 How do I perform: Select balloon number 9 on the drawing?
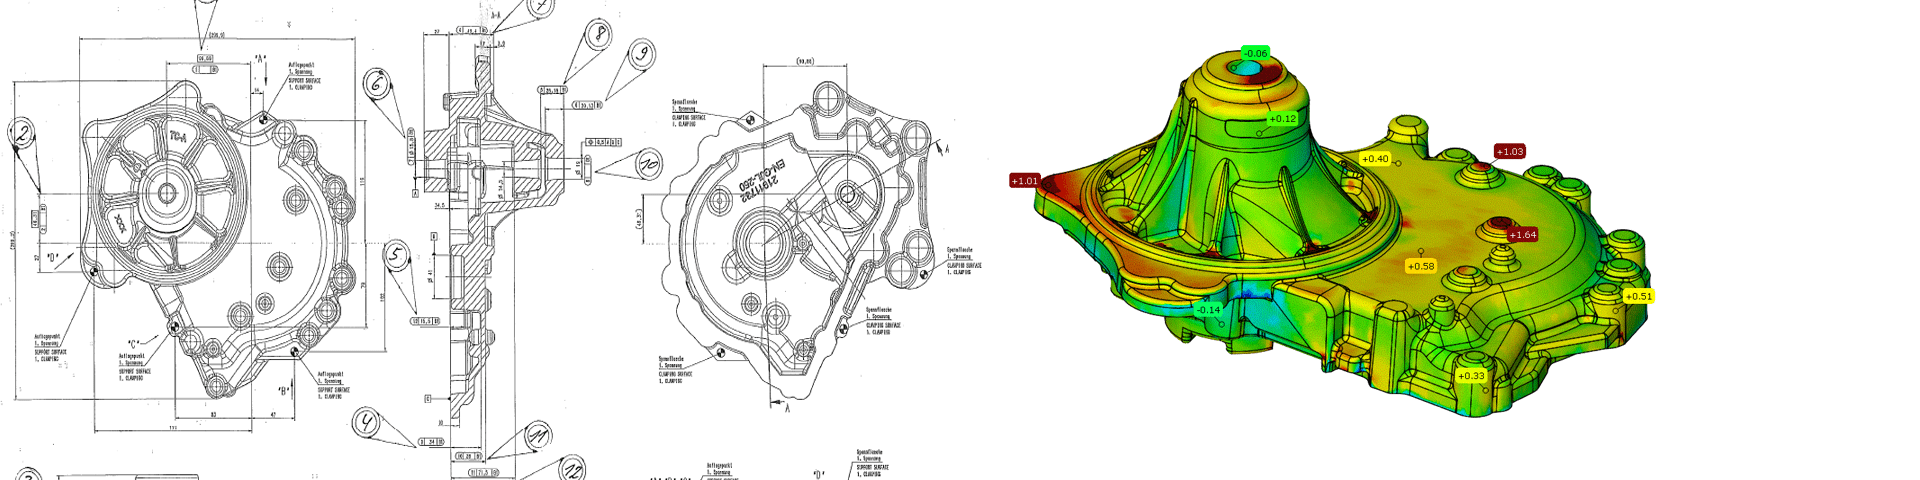click(x=642, y=55)
